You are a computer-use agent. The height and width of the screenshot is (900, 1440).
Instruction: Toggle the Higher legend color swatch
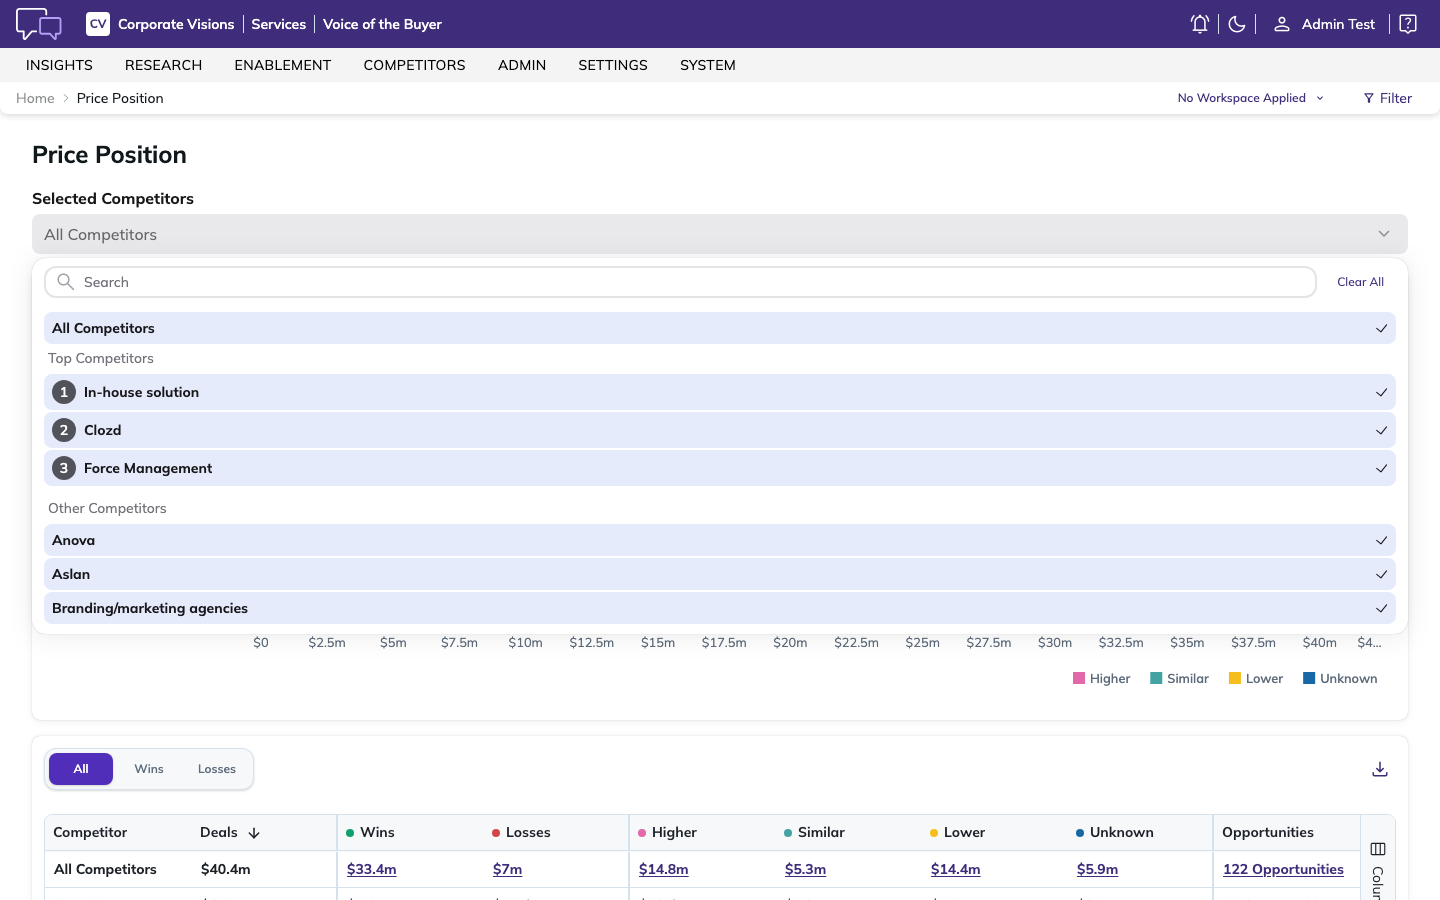point(1079,678)
